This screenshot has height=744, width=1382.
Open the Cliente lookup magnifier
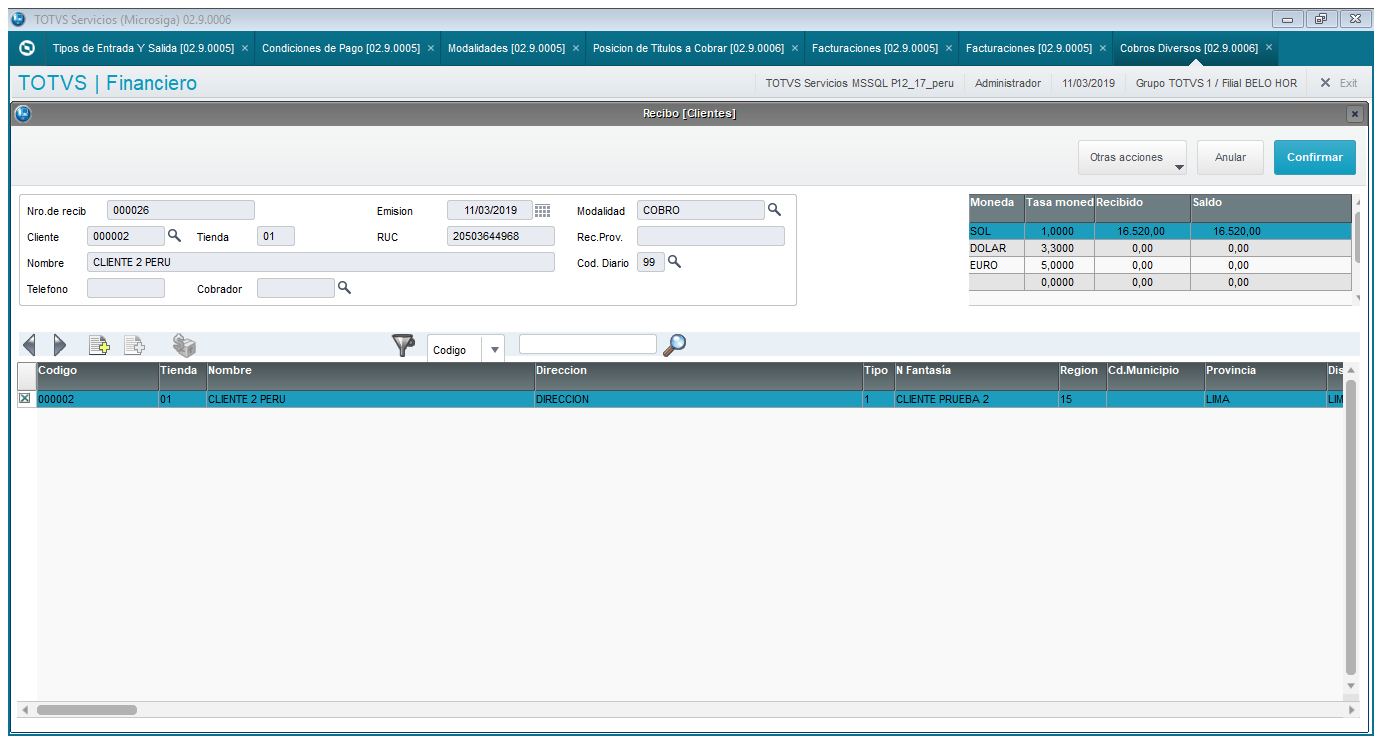pos(174,236)
